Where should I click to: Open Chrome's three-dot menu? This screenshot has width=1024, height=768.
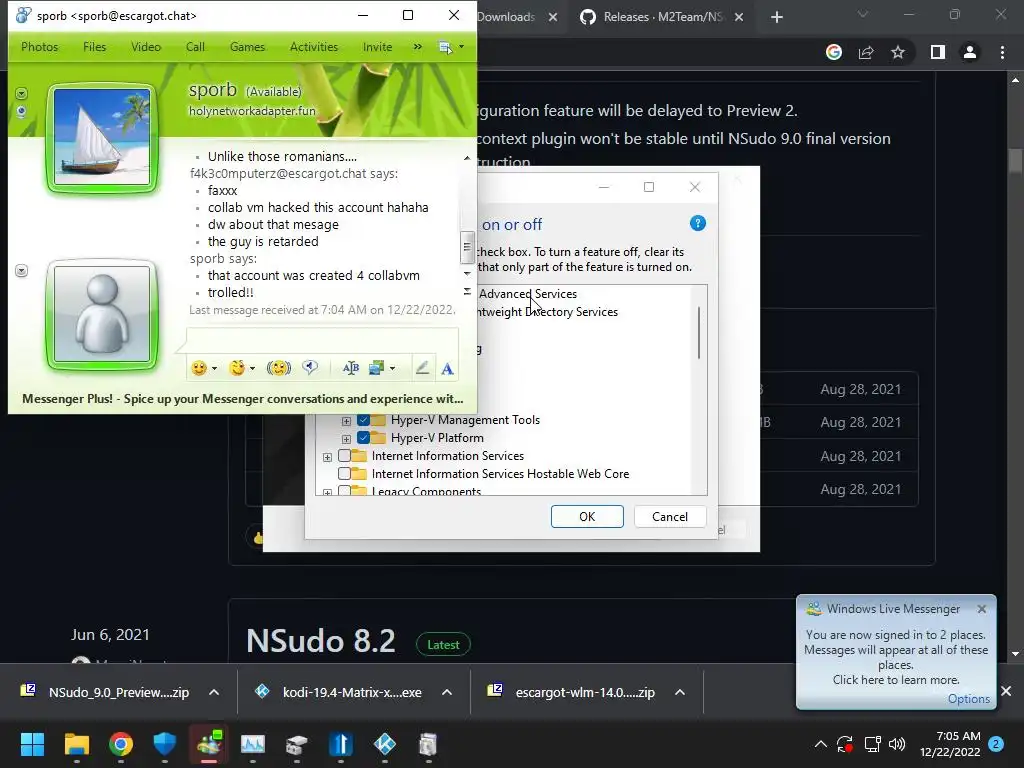[1002, 52]
